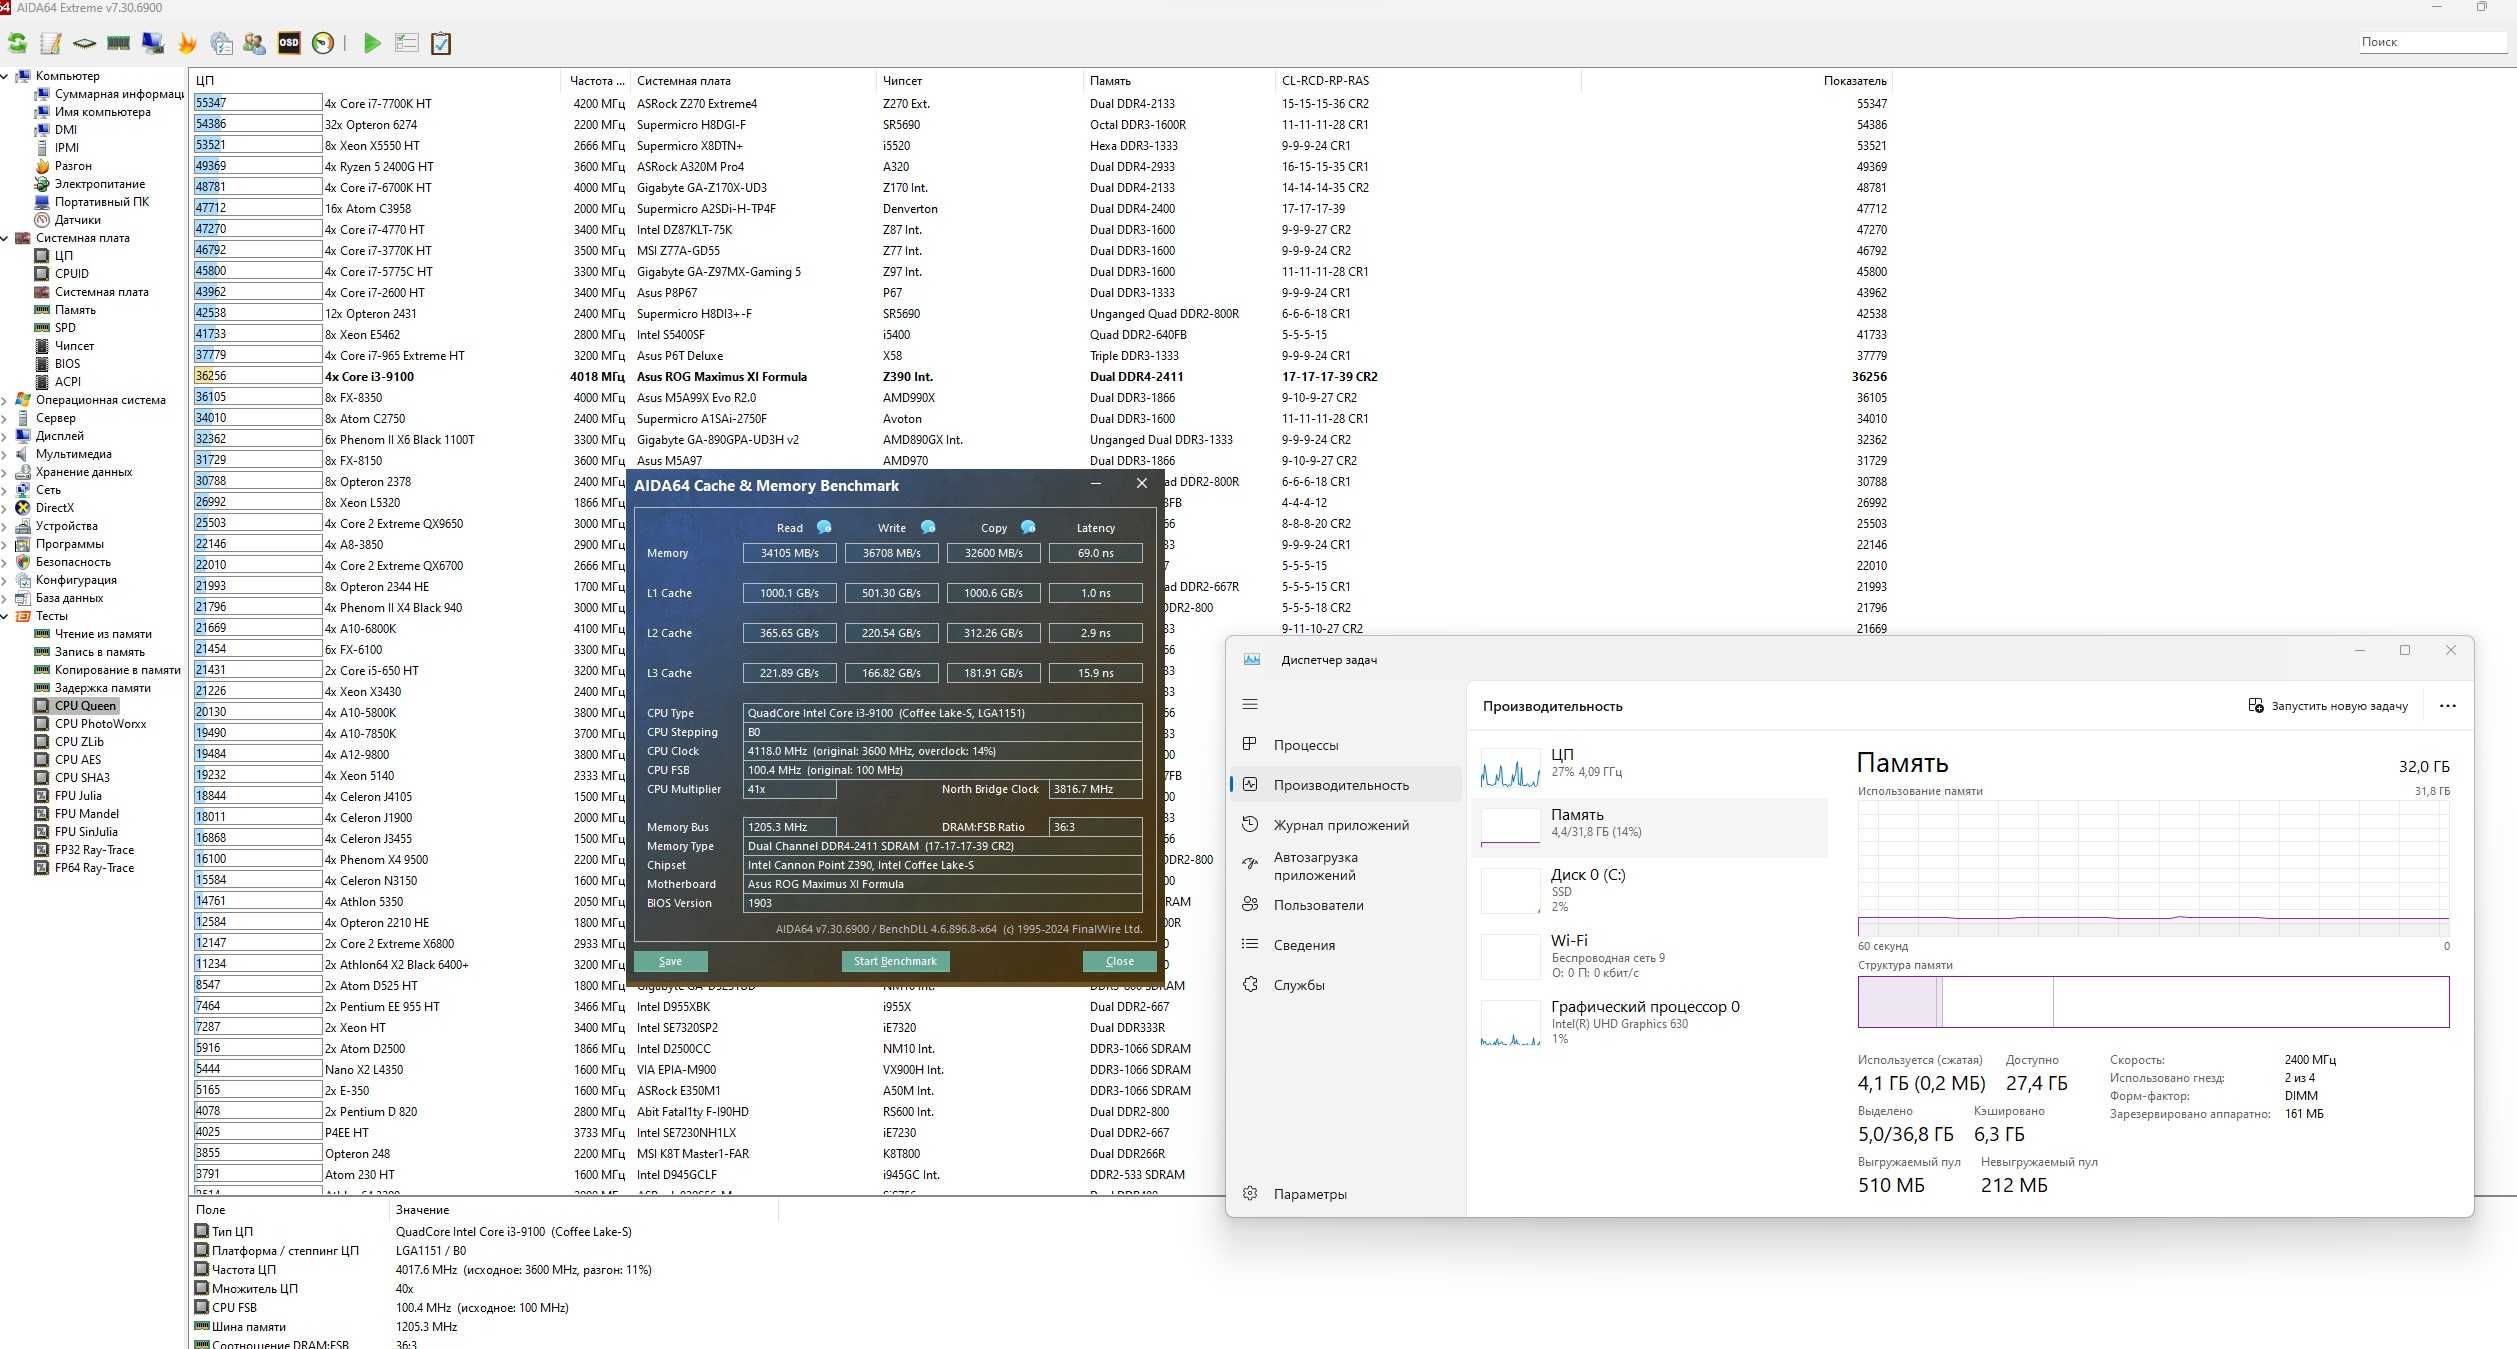Image resolution: width=2517 pixels, height=1349 pixels.
Task: Sort by the Частота column header
Action: click(596, 81)
